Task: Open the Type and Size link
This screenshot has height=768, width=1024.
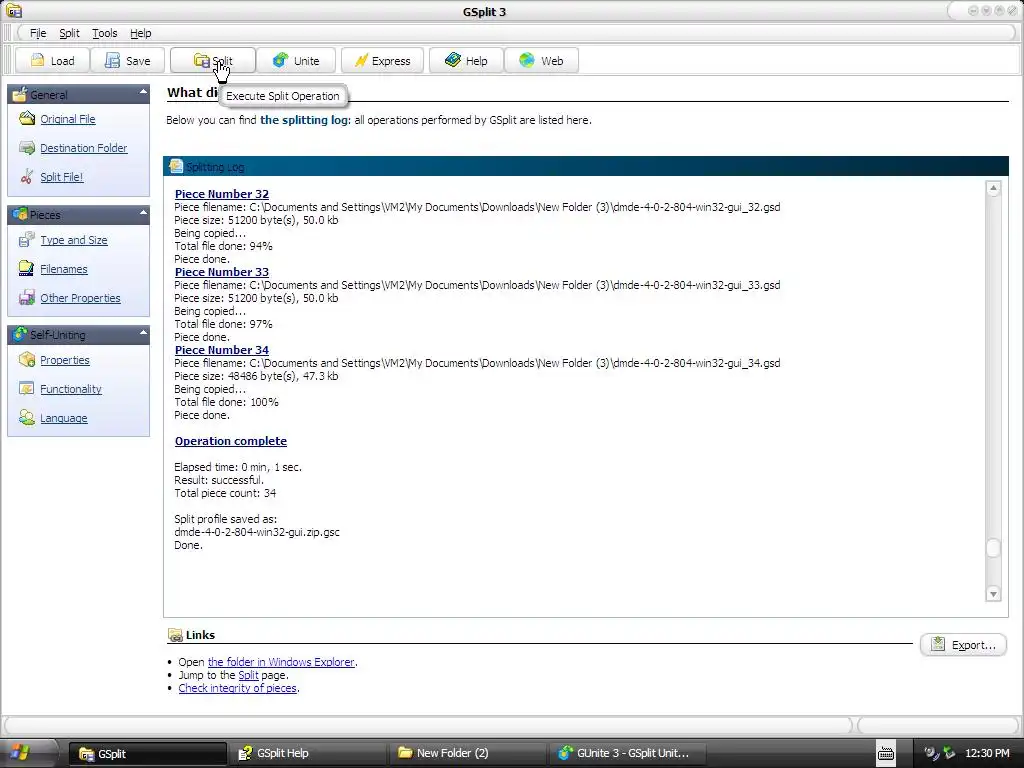Action: (74, 240)
